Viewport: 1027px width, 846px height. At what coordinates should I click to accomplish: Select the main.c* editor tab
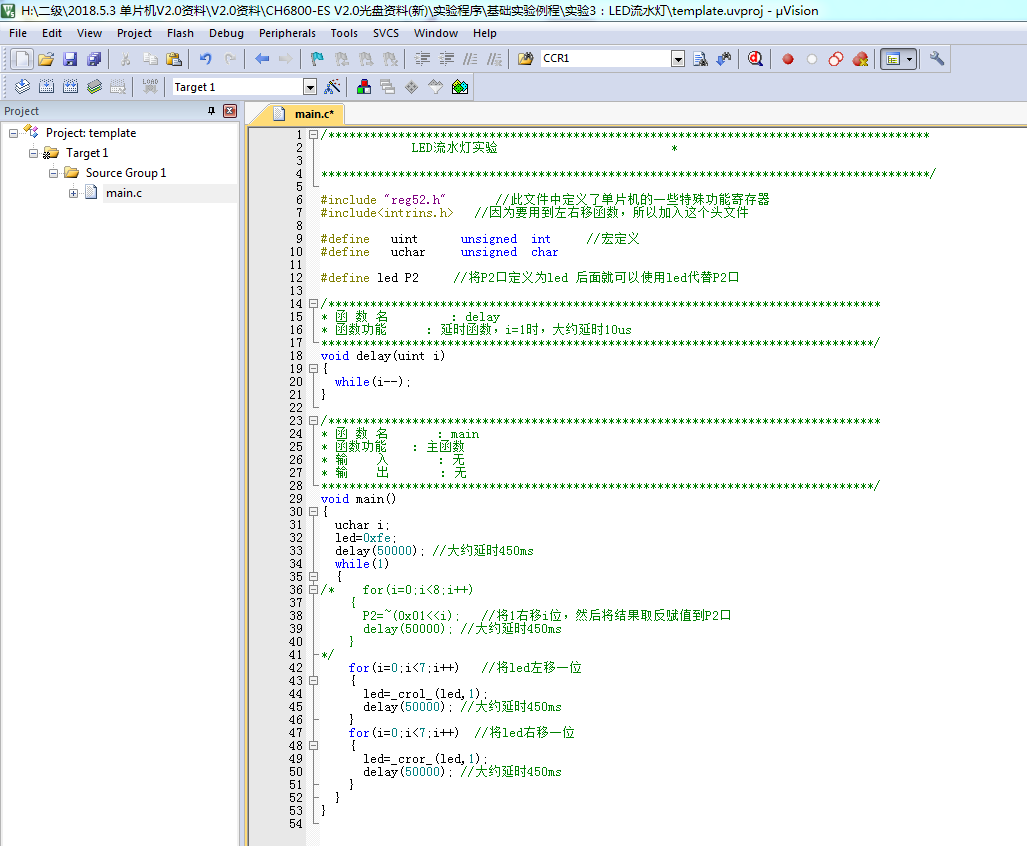pos(312,114)
